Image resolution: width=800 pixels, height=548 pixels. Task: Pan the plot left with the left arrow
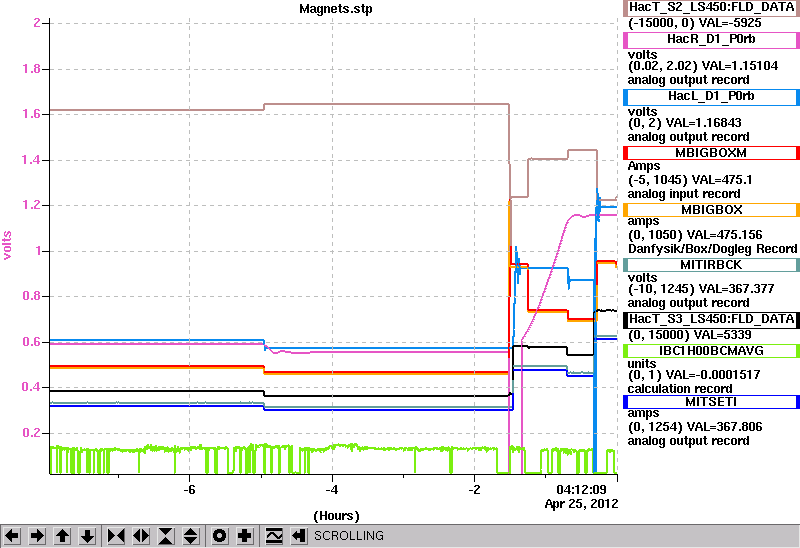12,536
